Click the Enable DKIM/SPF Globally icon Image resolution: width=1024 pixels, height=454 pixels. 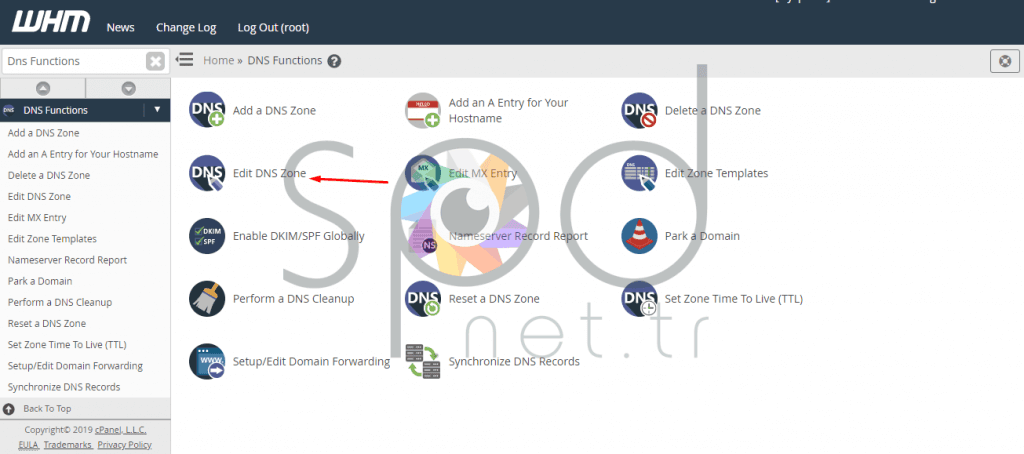click(207, 236)
